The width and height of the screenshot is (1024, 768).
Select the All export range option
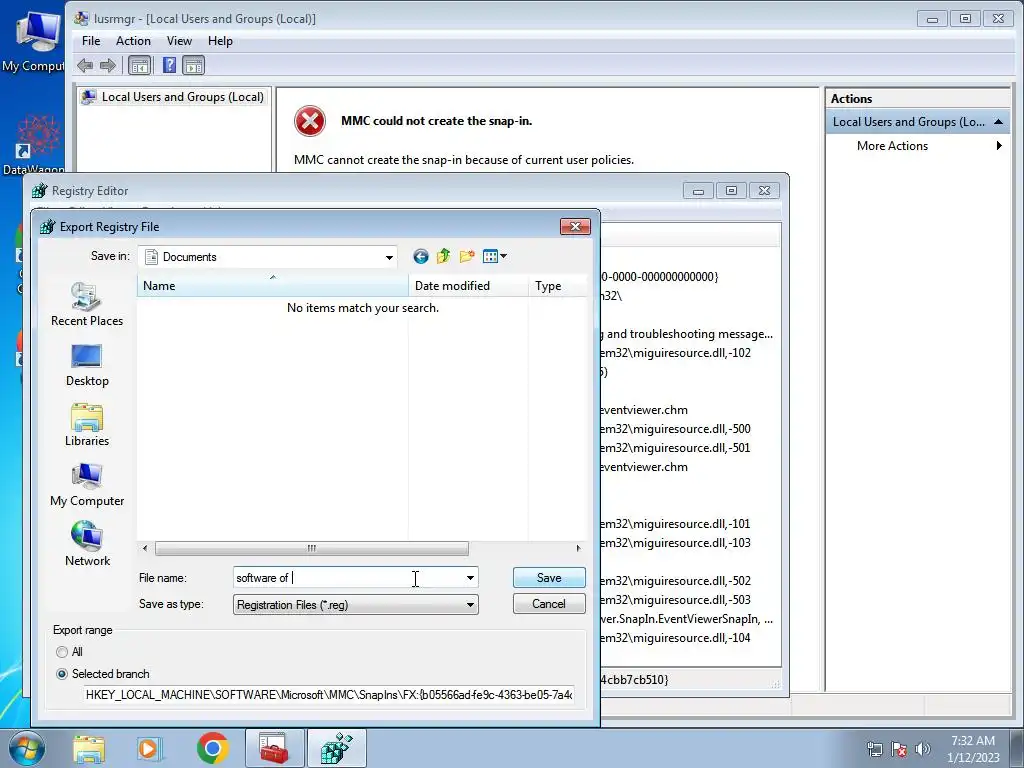tap(69, 652)
